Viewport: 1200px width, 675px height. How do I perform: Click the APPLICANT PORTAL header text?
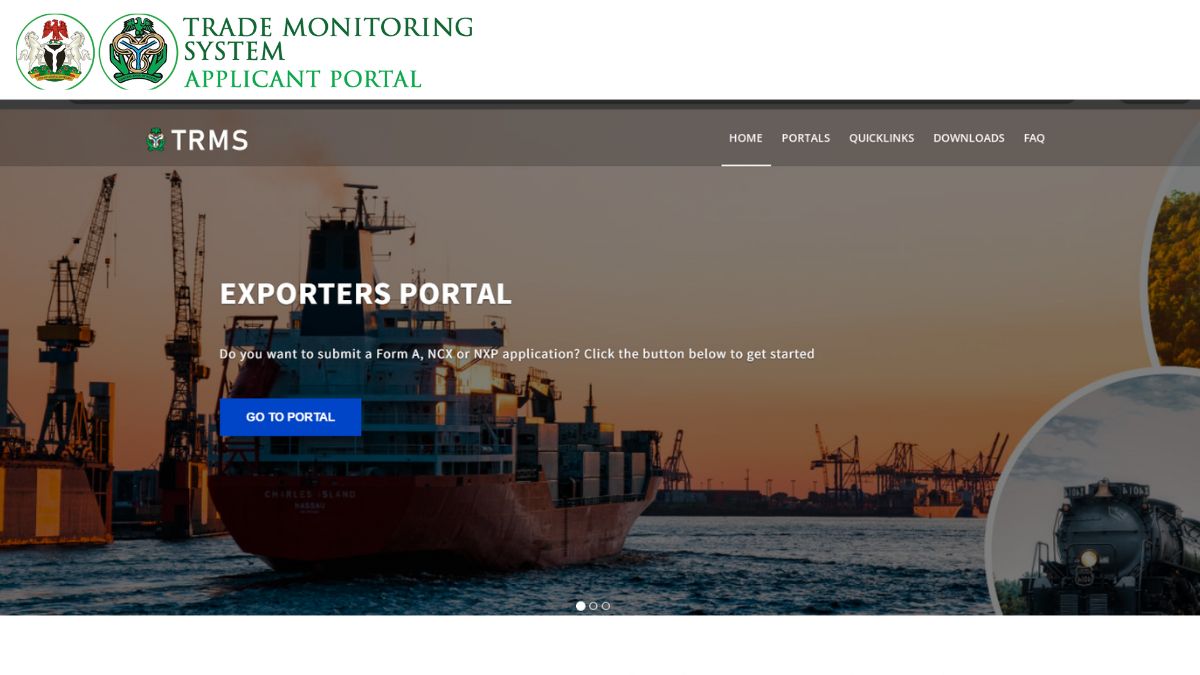[x=303, y=78]
